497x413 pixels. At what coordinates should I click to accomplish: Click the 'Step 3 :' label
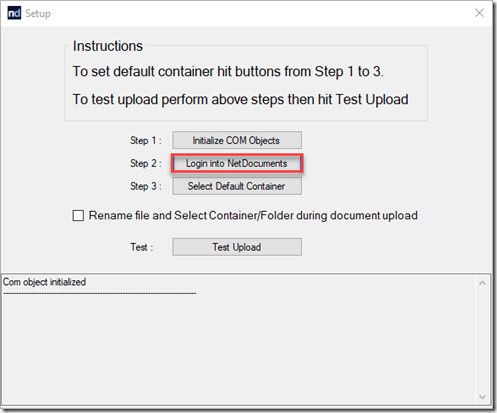click(x=146, y=186)
